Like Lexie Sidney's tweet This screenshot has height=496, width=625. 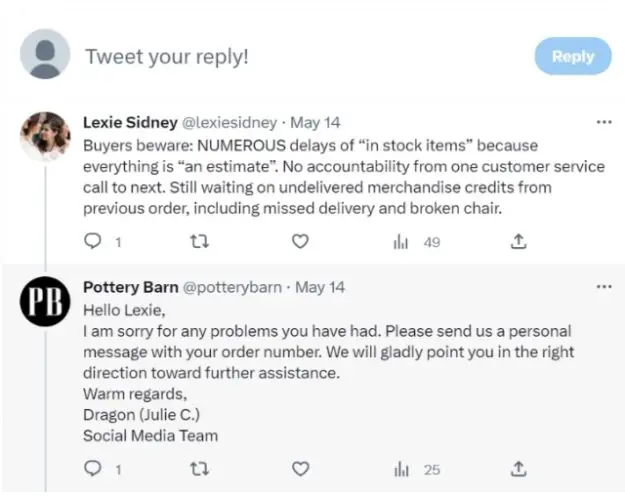coord(299,241)
